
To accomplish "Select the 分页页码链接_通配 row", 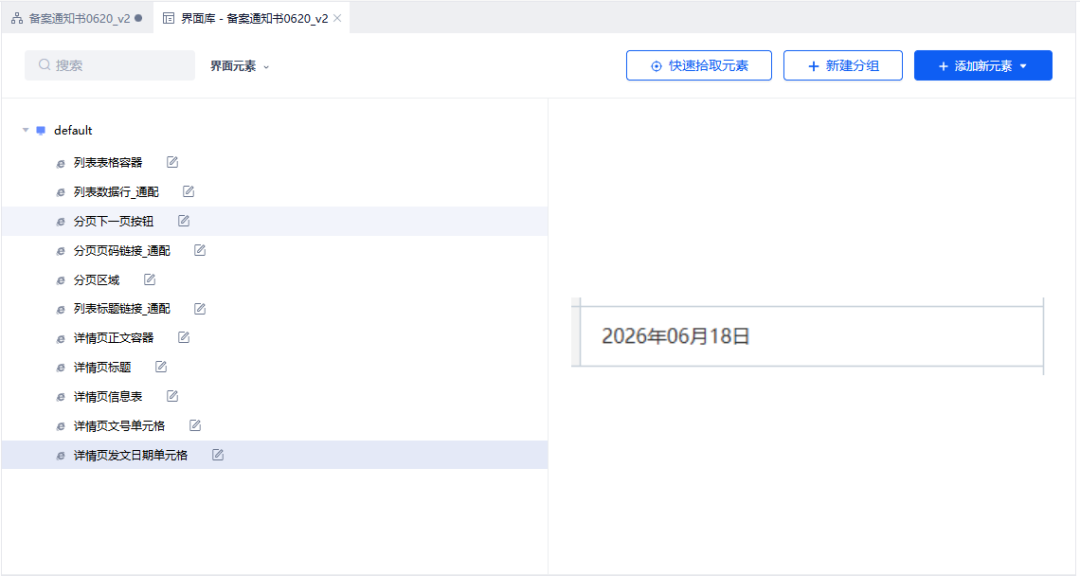I will 274,250.
